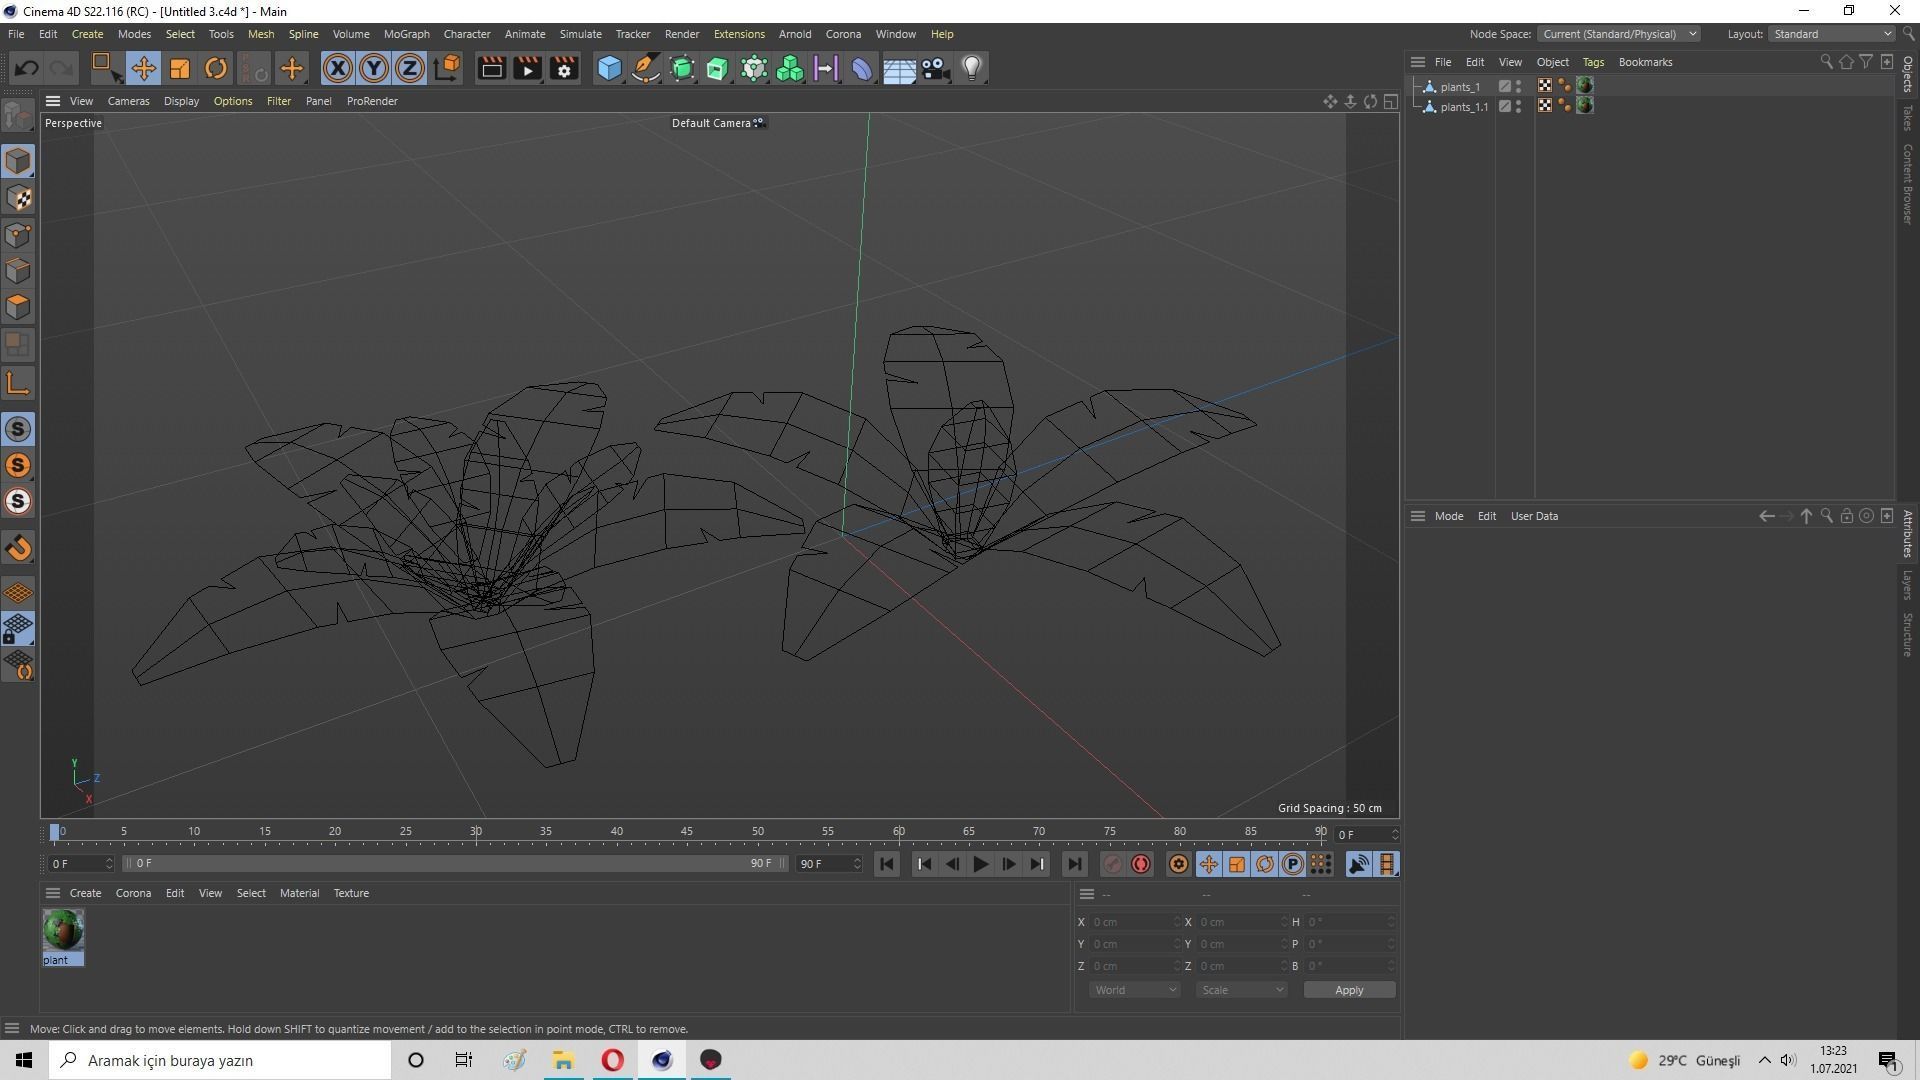Toggle Autokeying record button

pos(1141,864)
